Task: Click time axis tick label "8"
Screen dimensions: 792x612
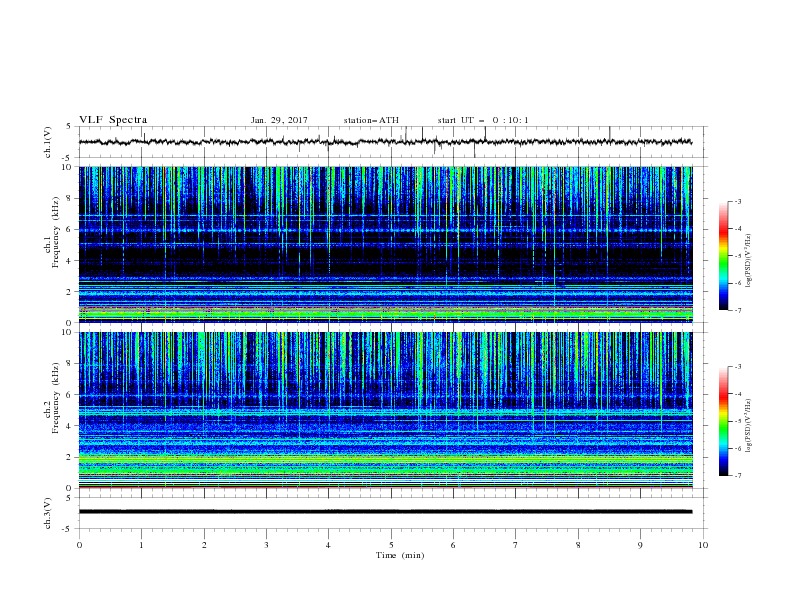Action: click(578, 545)
